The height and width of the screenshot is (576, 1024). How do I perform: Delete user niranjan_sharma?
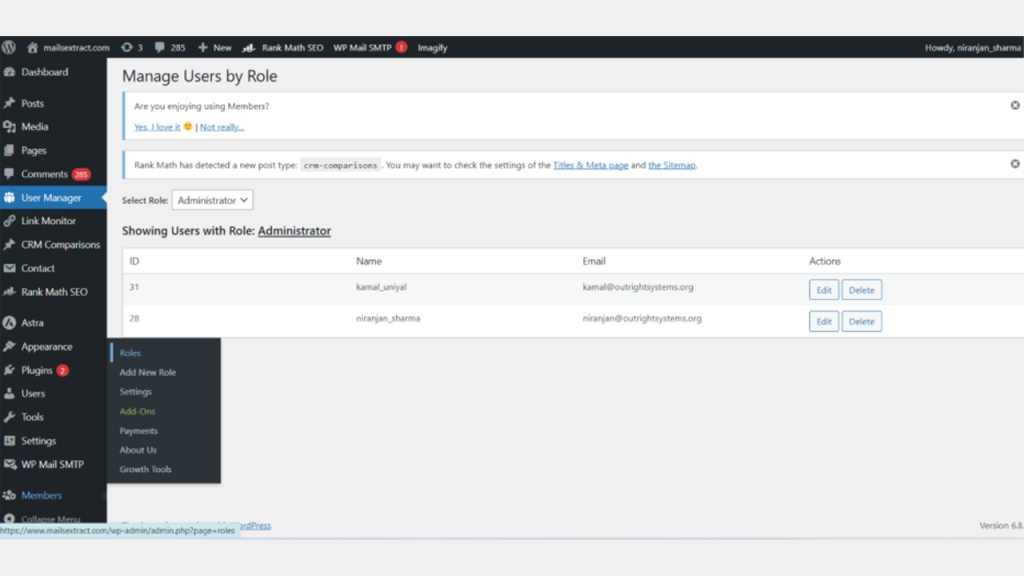click(861, 321)
